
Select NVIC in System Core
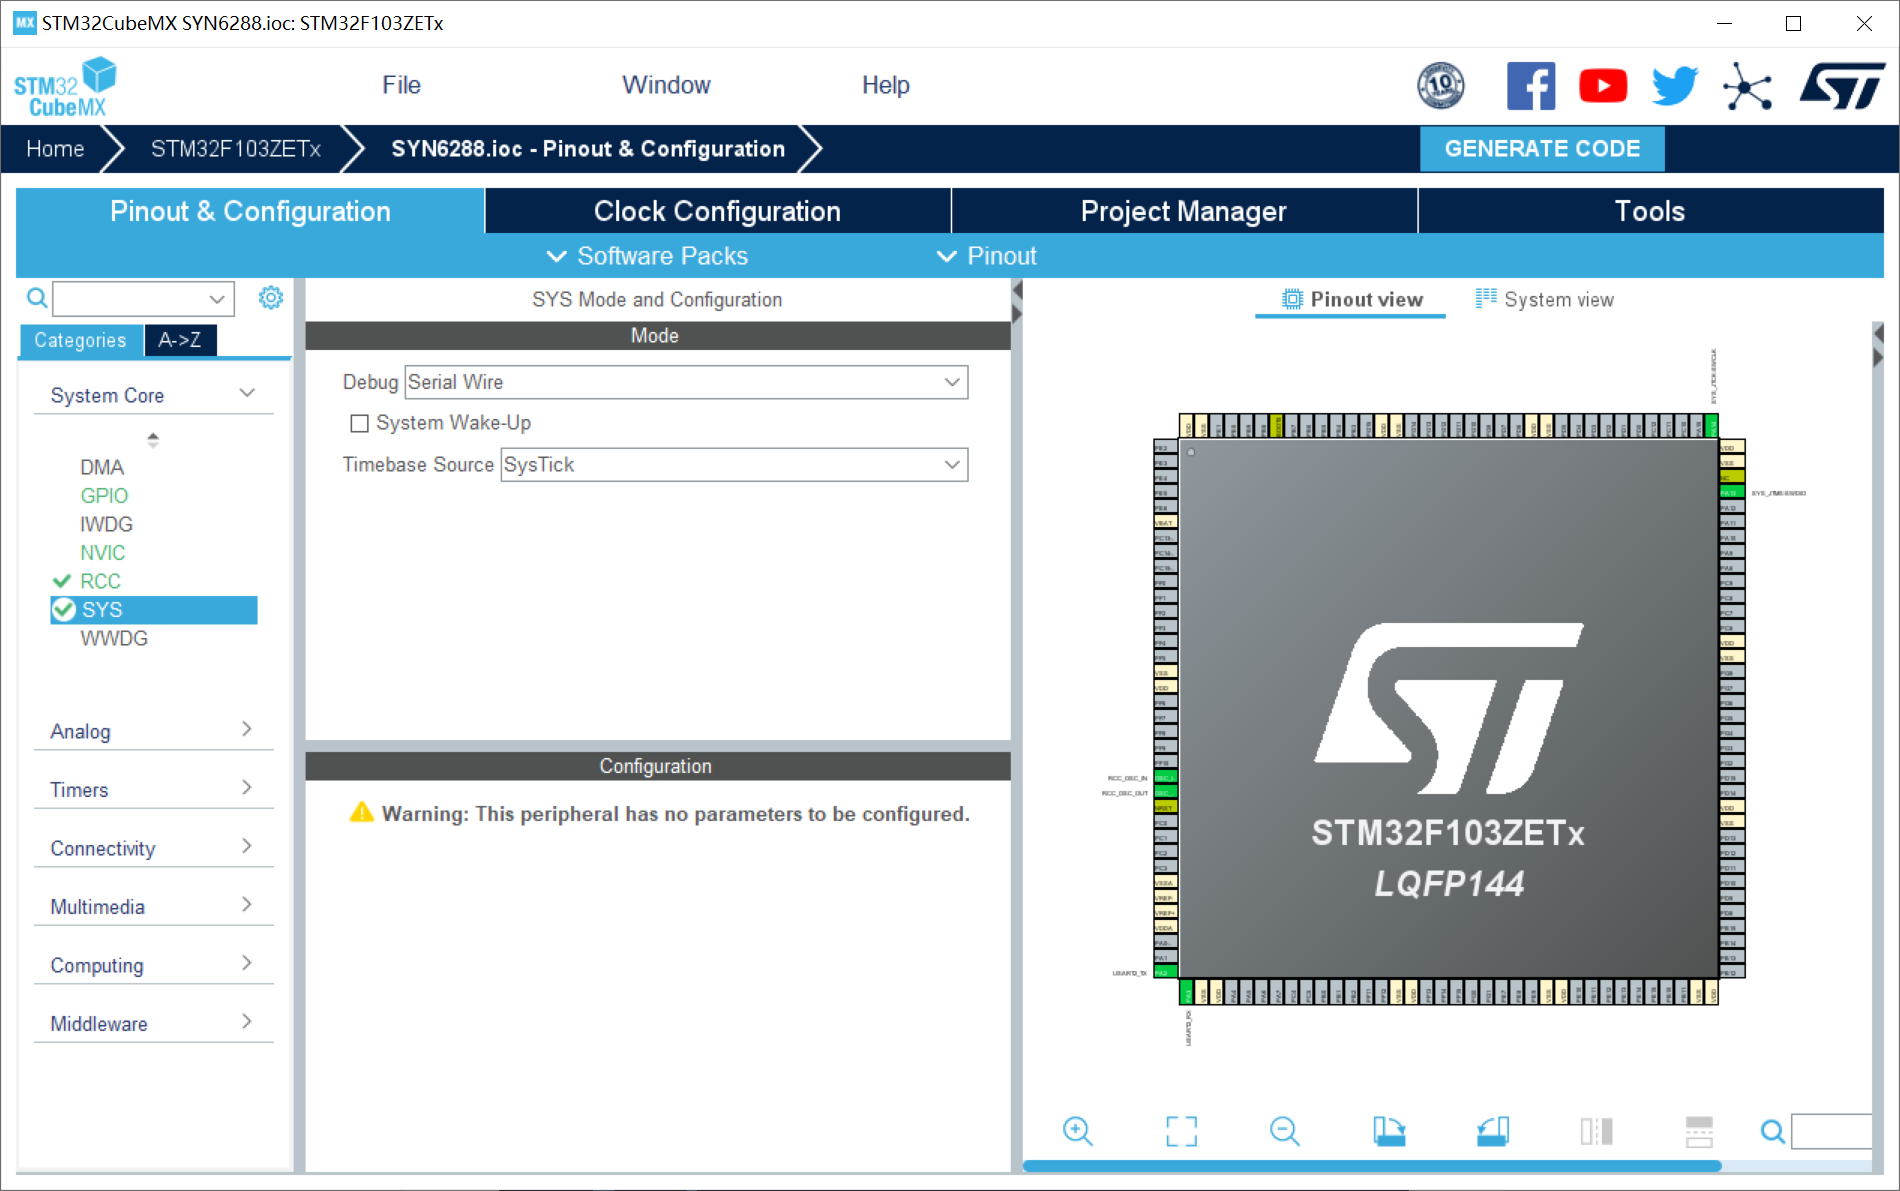[x=103, y=553]
